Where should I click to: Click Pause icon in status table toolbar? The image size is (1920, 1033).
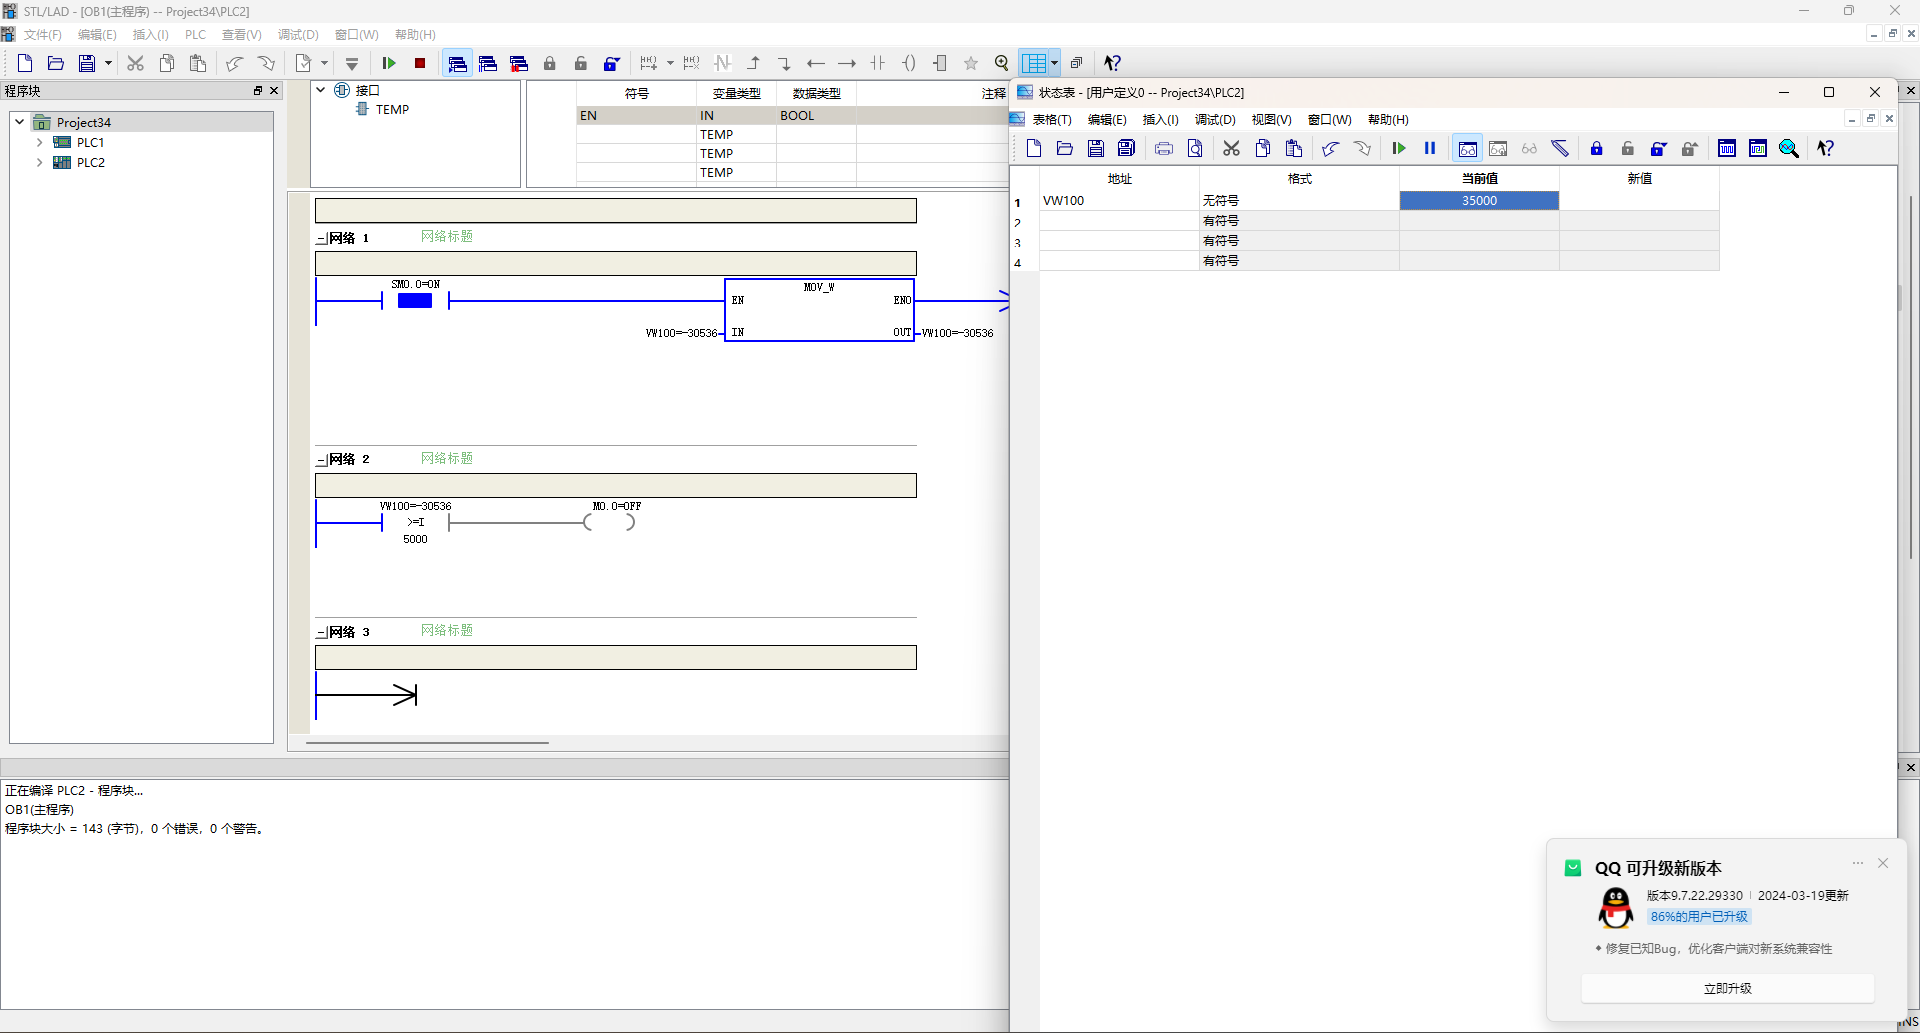pyautogui.click(x=1430, y=148)
